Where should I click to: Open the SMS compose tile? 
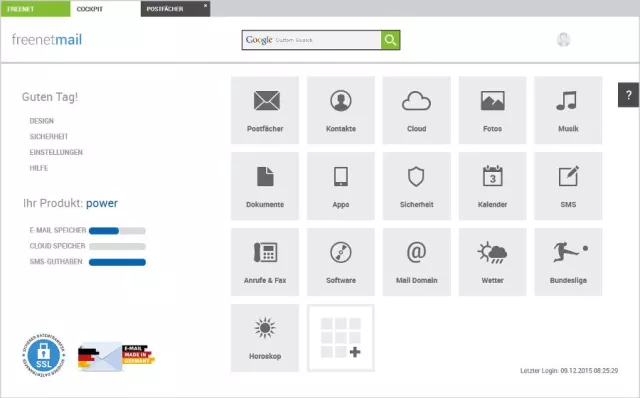point(568,186)
